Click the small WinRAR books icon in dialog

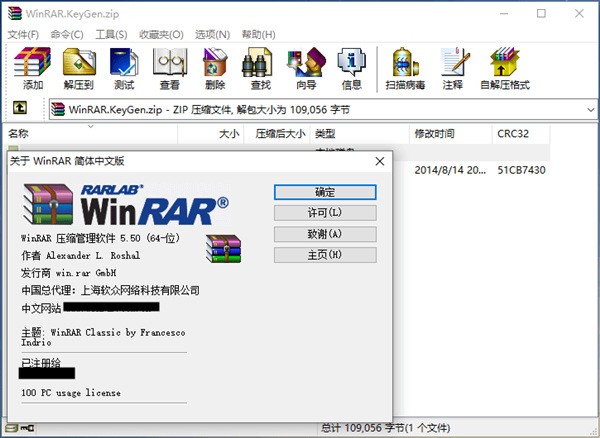(223, 249)
